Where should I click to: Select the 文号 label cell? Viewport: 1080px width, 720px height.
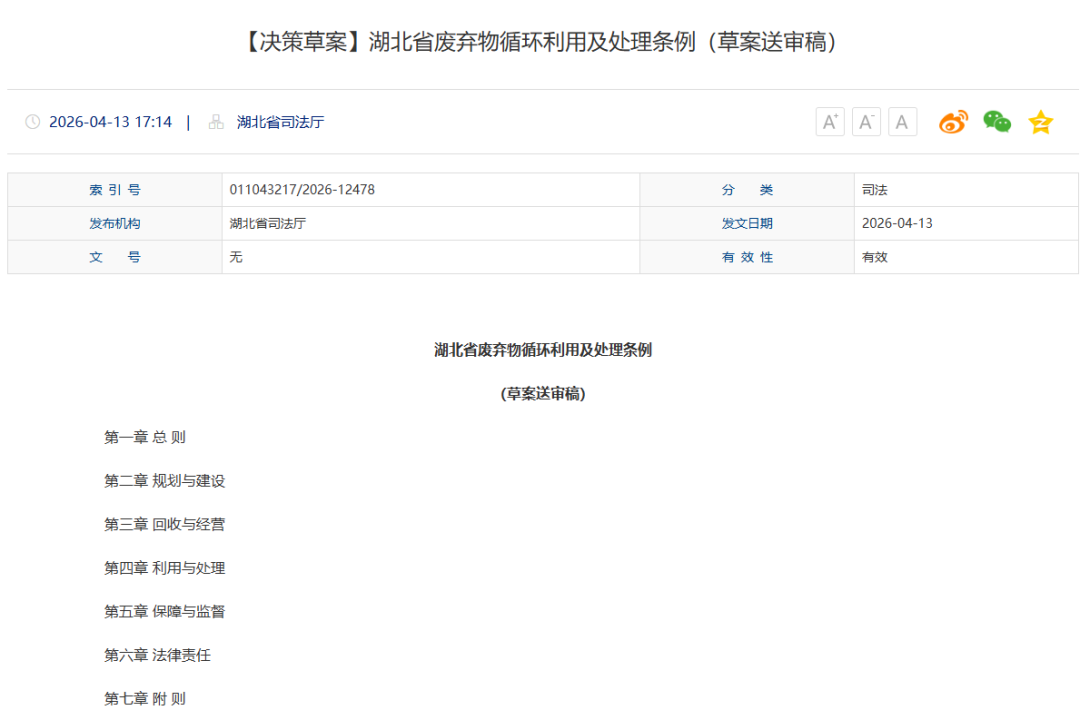(115, 257)
